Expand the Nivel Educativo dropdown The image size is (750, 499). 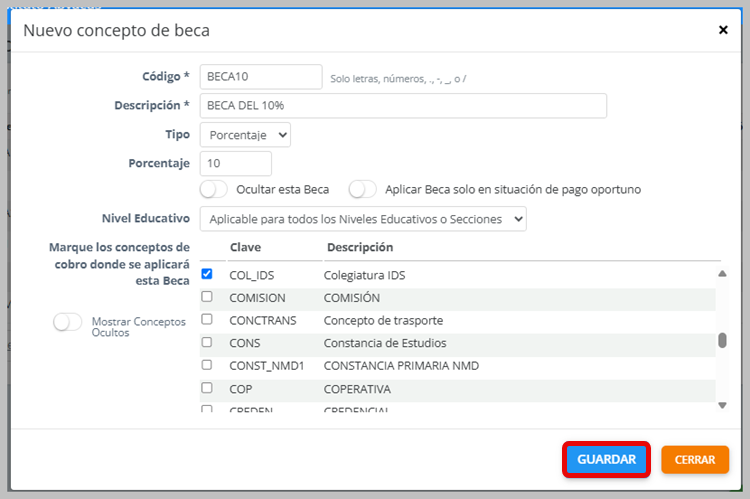(363, 218)
